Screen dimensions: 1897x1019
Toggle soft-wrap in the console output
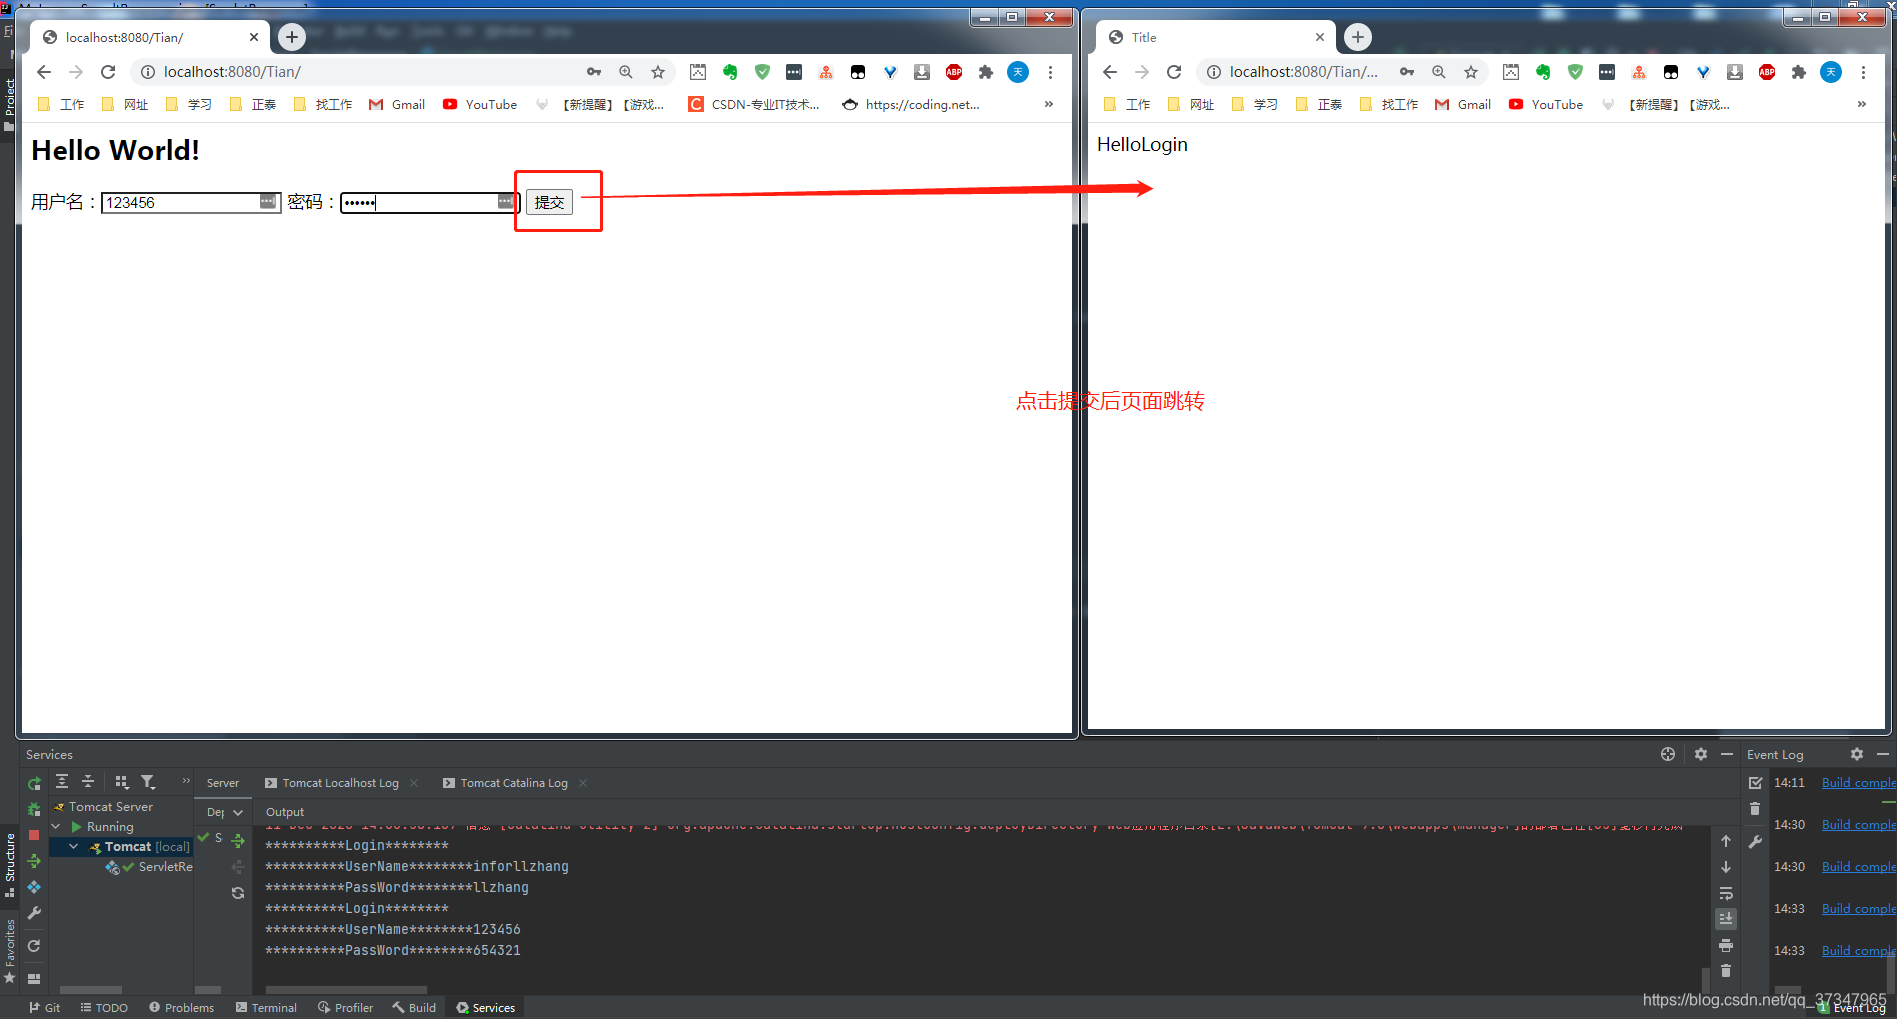click(x=1726, y=893)
